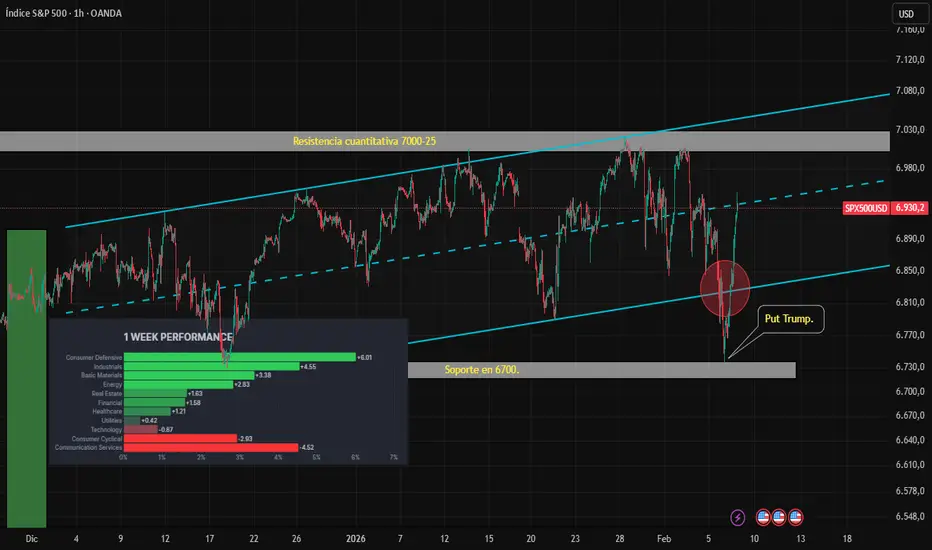The height and width of the screenshot is (550, 932).
Task: Click the 6.670,0 price axis label
Action: tap(910, 416)
